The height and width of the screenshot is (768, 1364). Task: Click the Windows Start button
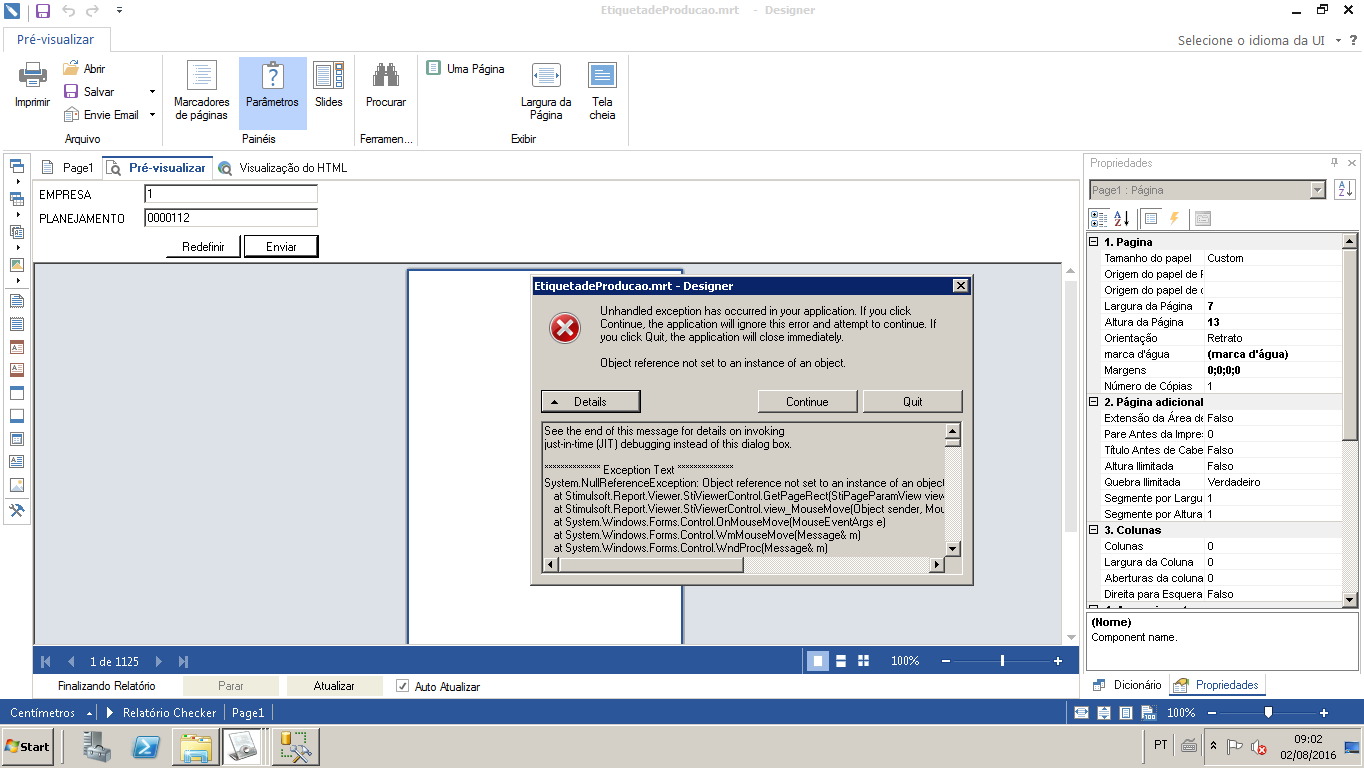coord(27,746)
